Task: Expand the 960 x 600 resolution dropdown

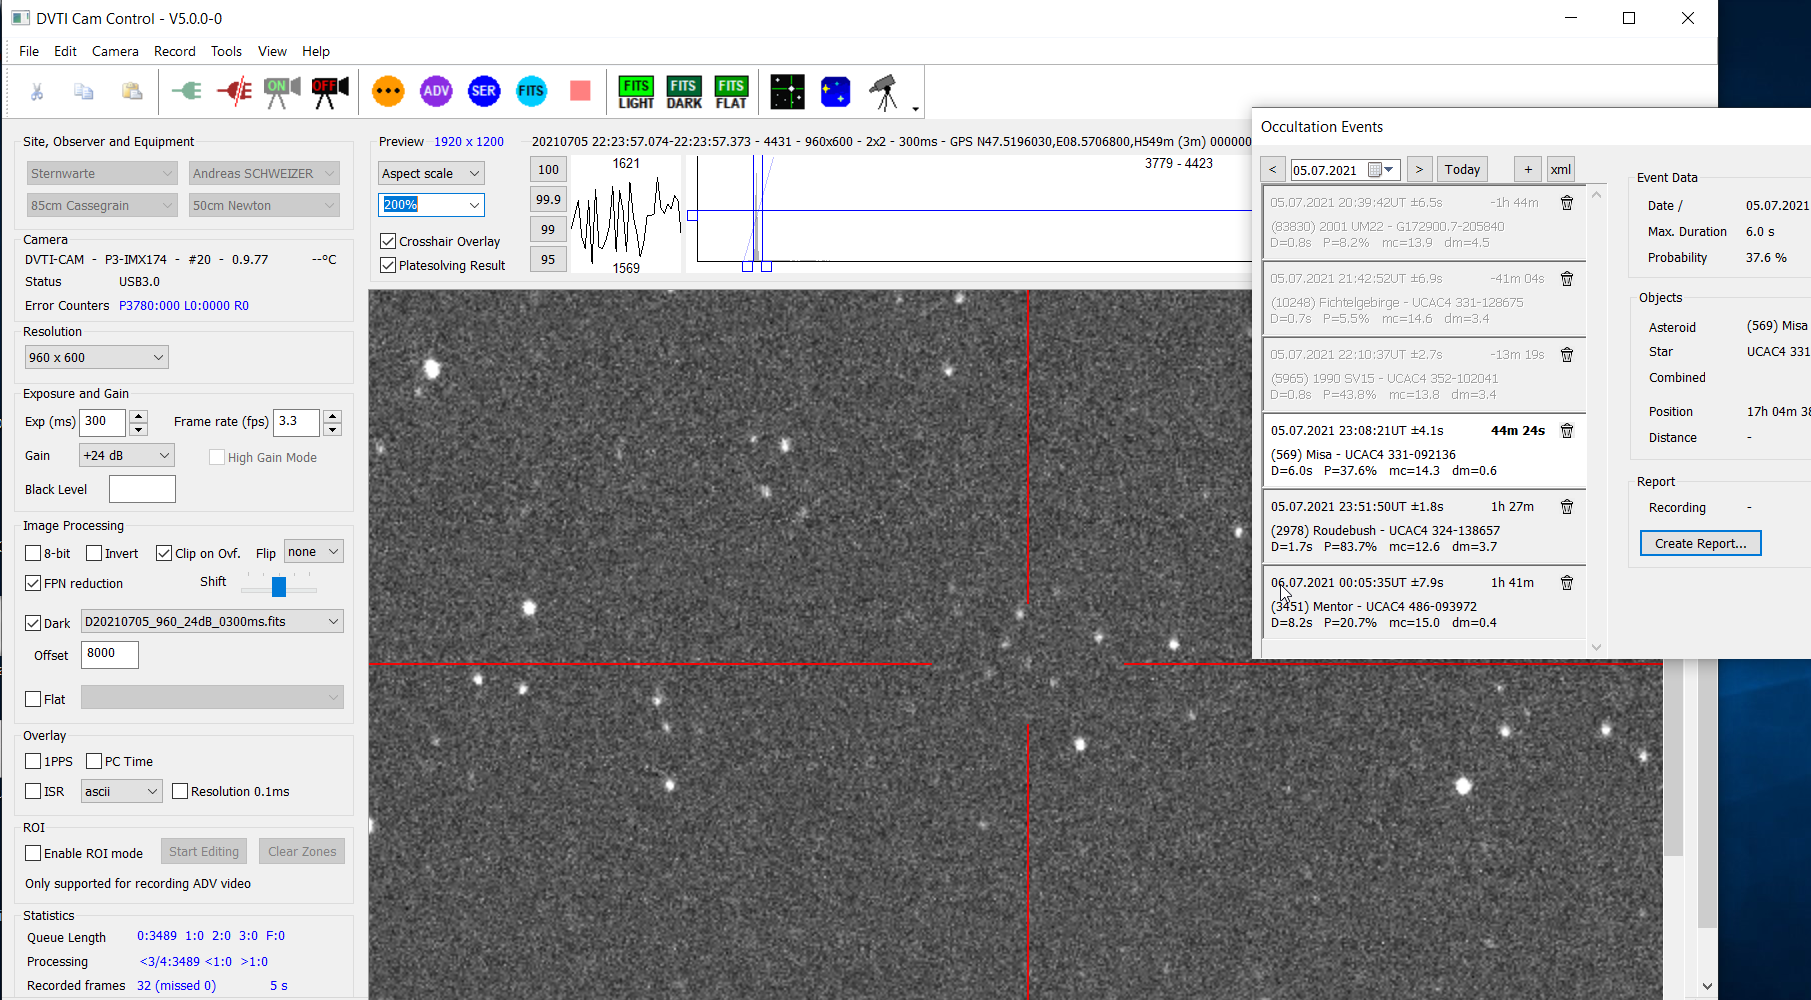Action: [x=96, y=357]
